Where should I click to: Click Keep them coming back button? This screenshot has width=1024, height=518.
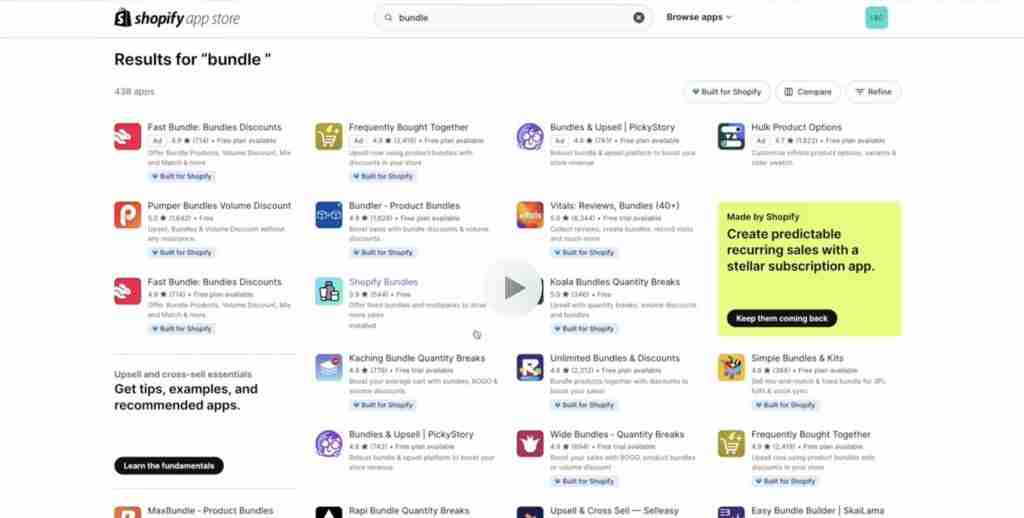782,319
